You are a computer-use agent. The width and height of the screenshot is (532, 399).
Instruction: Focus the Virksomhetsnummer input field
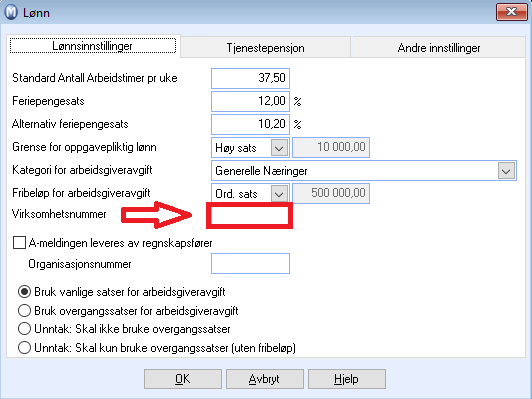250,216
